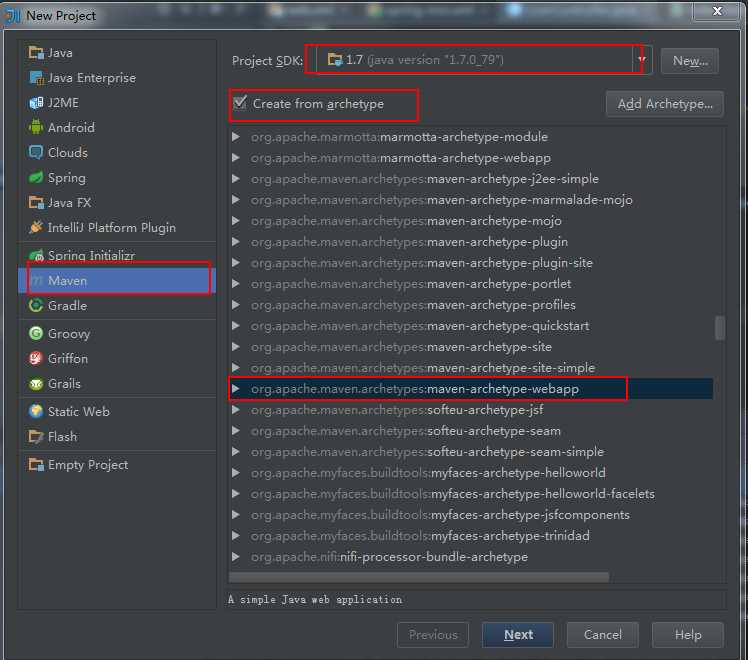Select myfaces-archetype-trinidad row
Viewport: 748px width, 660px height.
pyautogui.click(x=471, y=536)
